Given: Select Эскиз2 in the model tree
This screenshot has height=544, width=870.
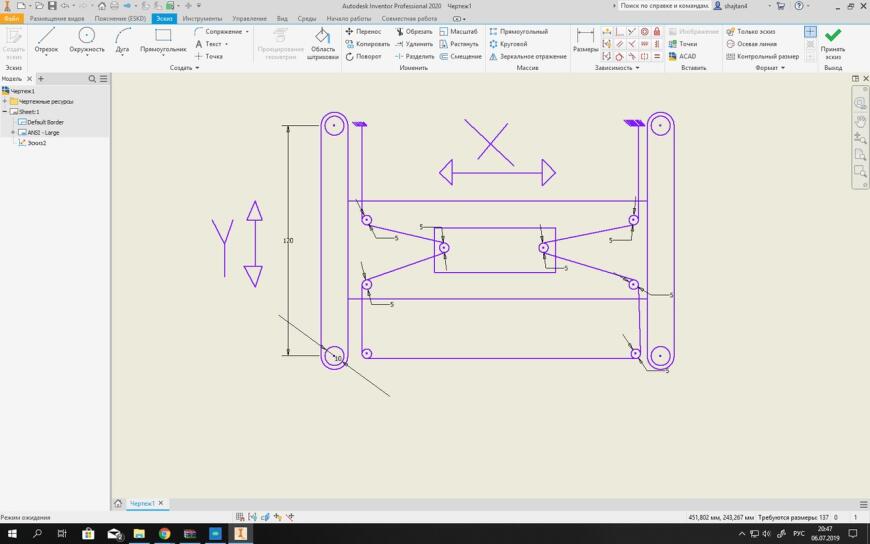Looking at the screenshot, I should [37, 143].
